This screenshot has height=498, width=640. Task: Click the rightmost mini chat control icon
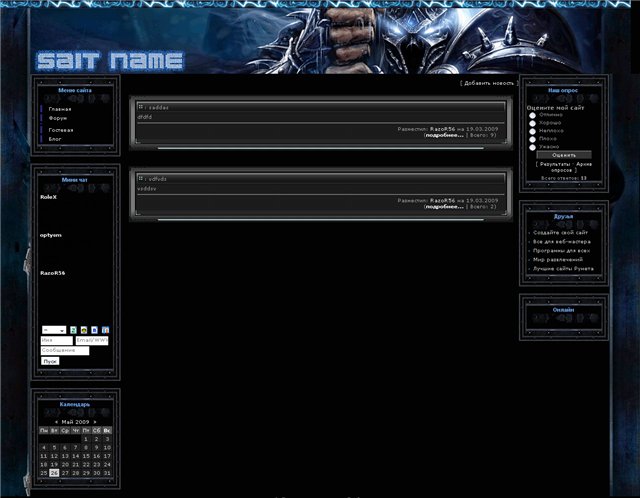point(105,330)
